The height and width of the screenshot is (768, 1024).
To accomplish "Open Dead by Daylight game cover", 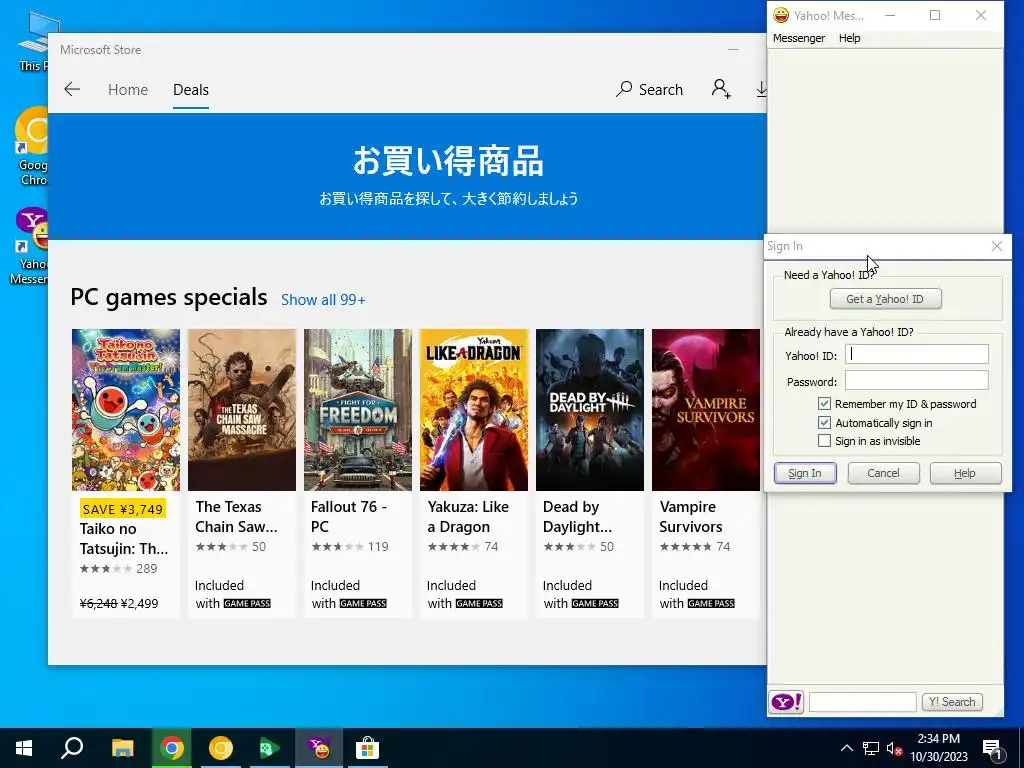I will pyautogui.click(x=590, y=409).
